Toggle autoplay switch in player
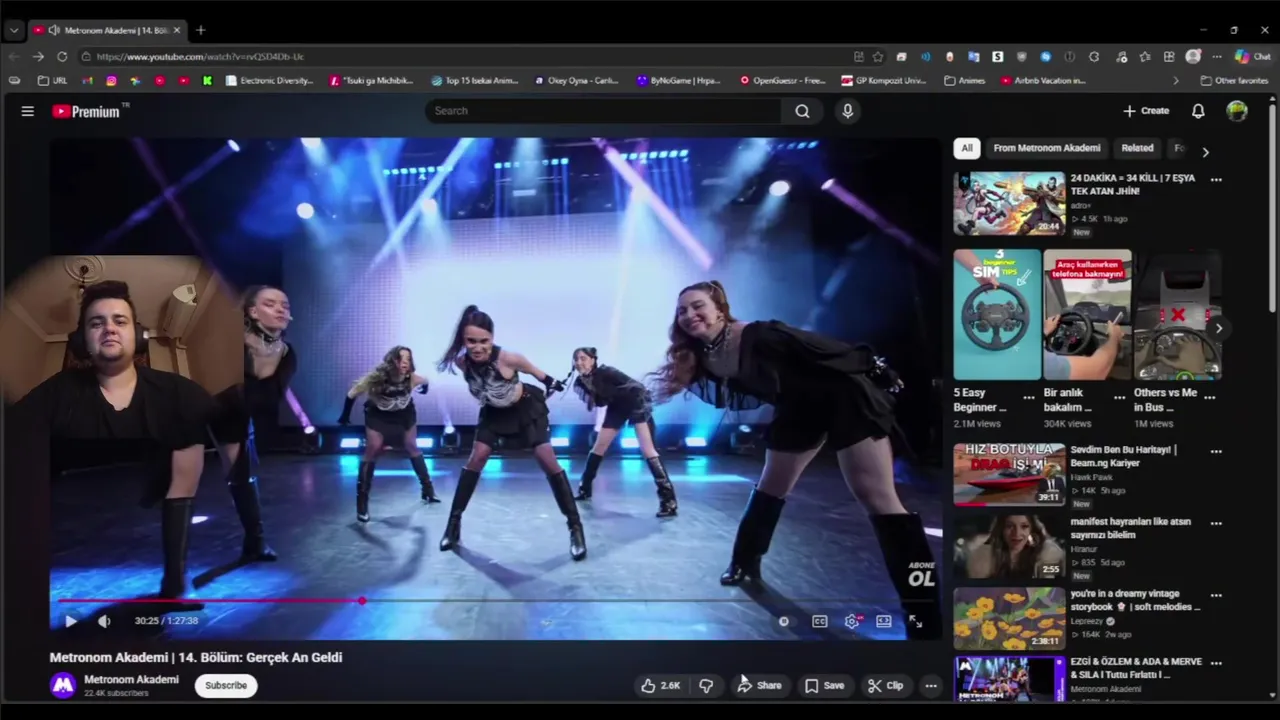 (x=784, y=621)
